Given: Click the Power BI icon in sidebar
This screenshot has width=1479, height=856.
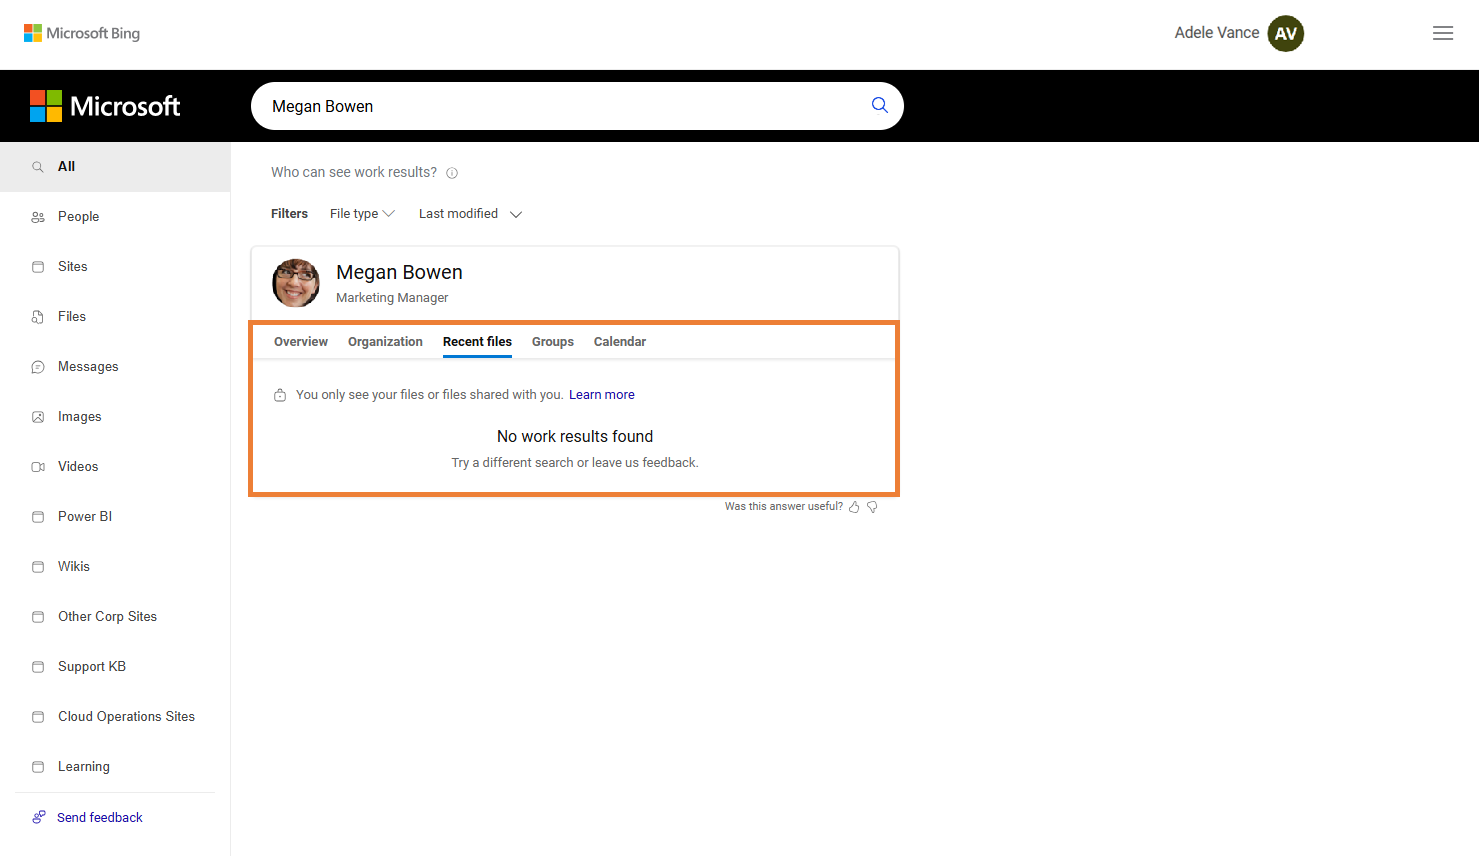Looking at the screenshot, I should 38,517.
